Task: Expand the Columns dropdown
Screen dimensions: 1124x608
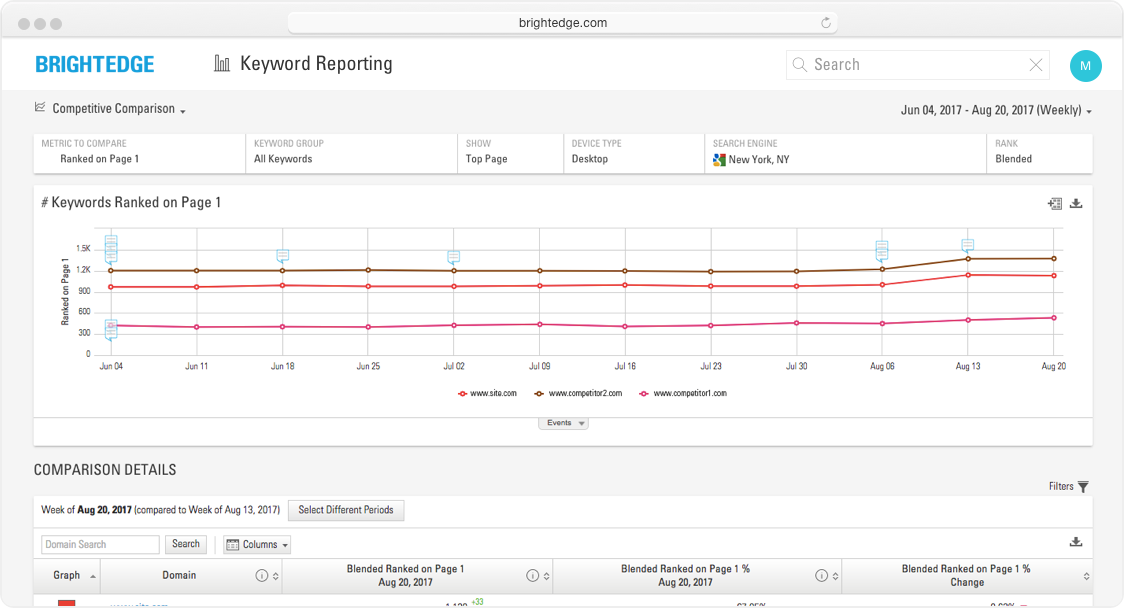Action: pyautogui.click(x=258, y=545)
